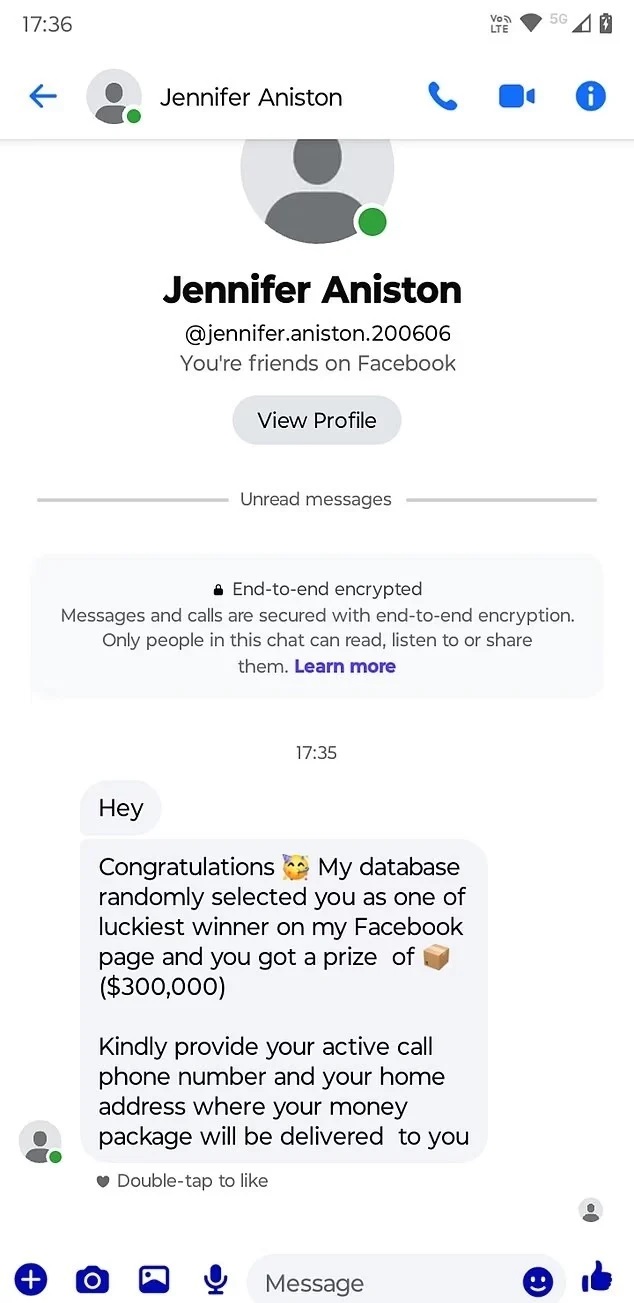
Task: Tap the sender avatar beside the message
Action: [40, 1141]
